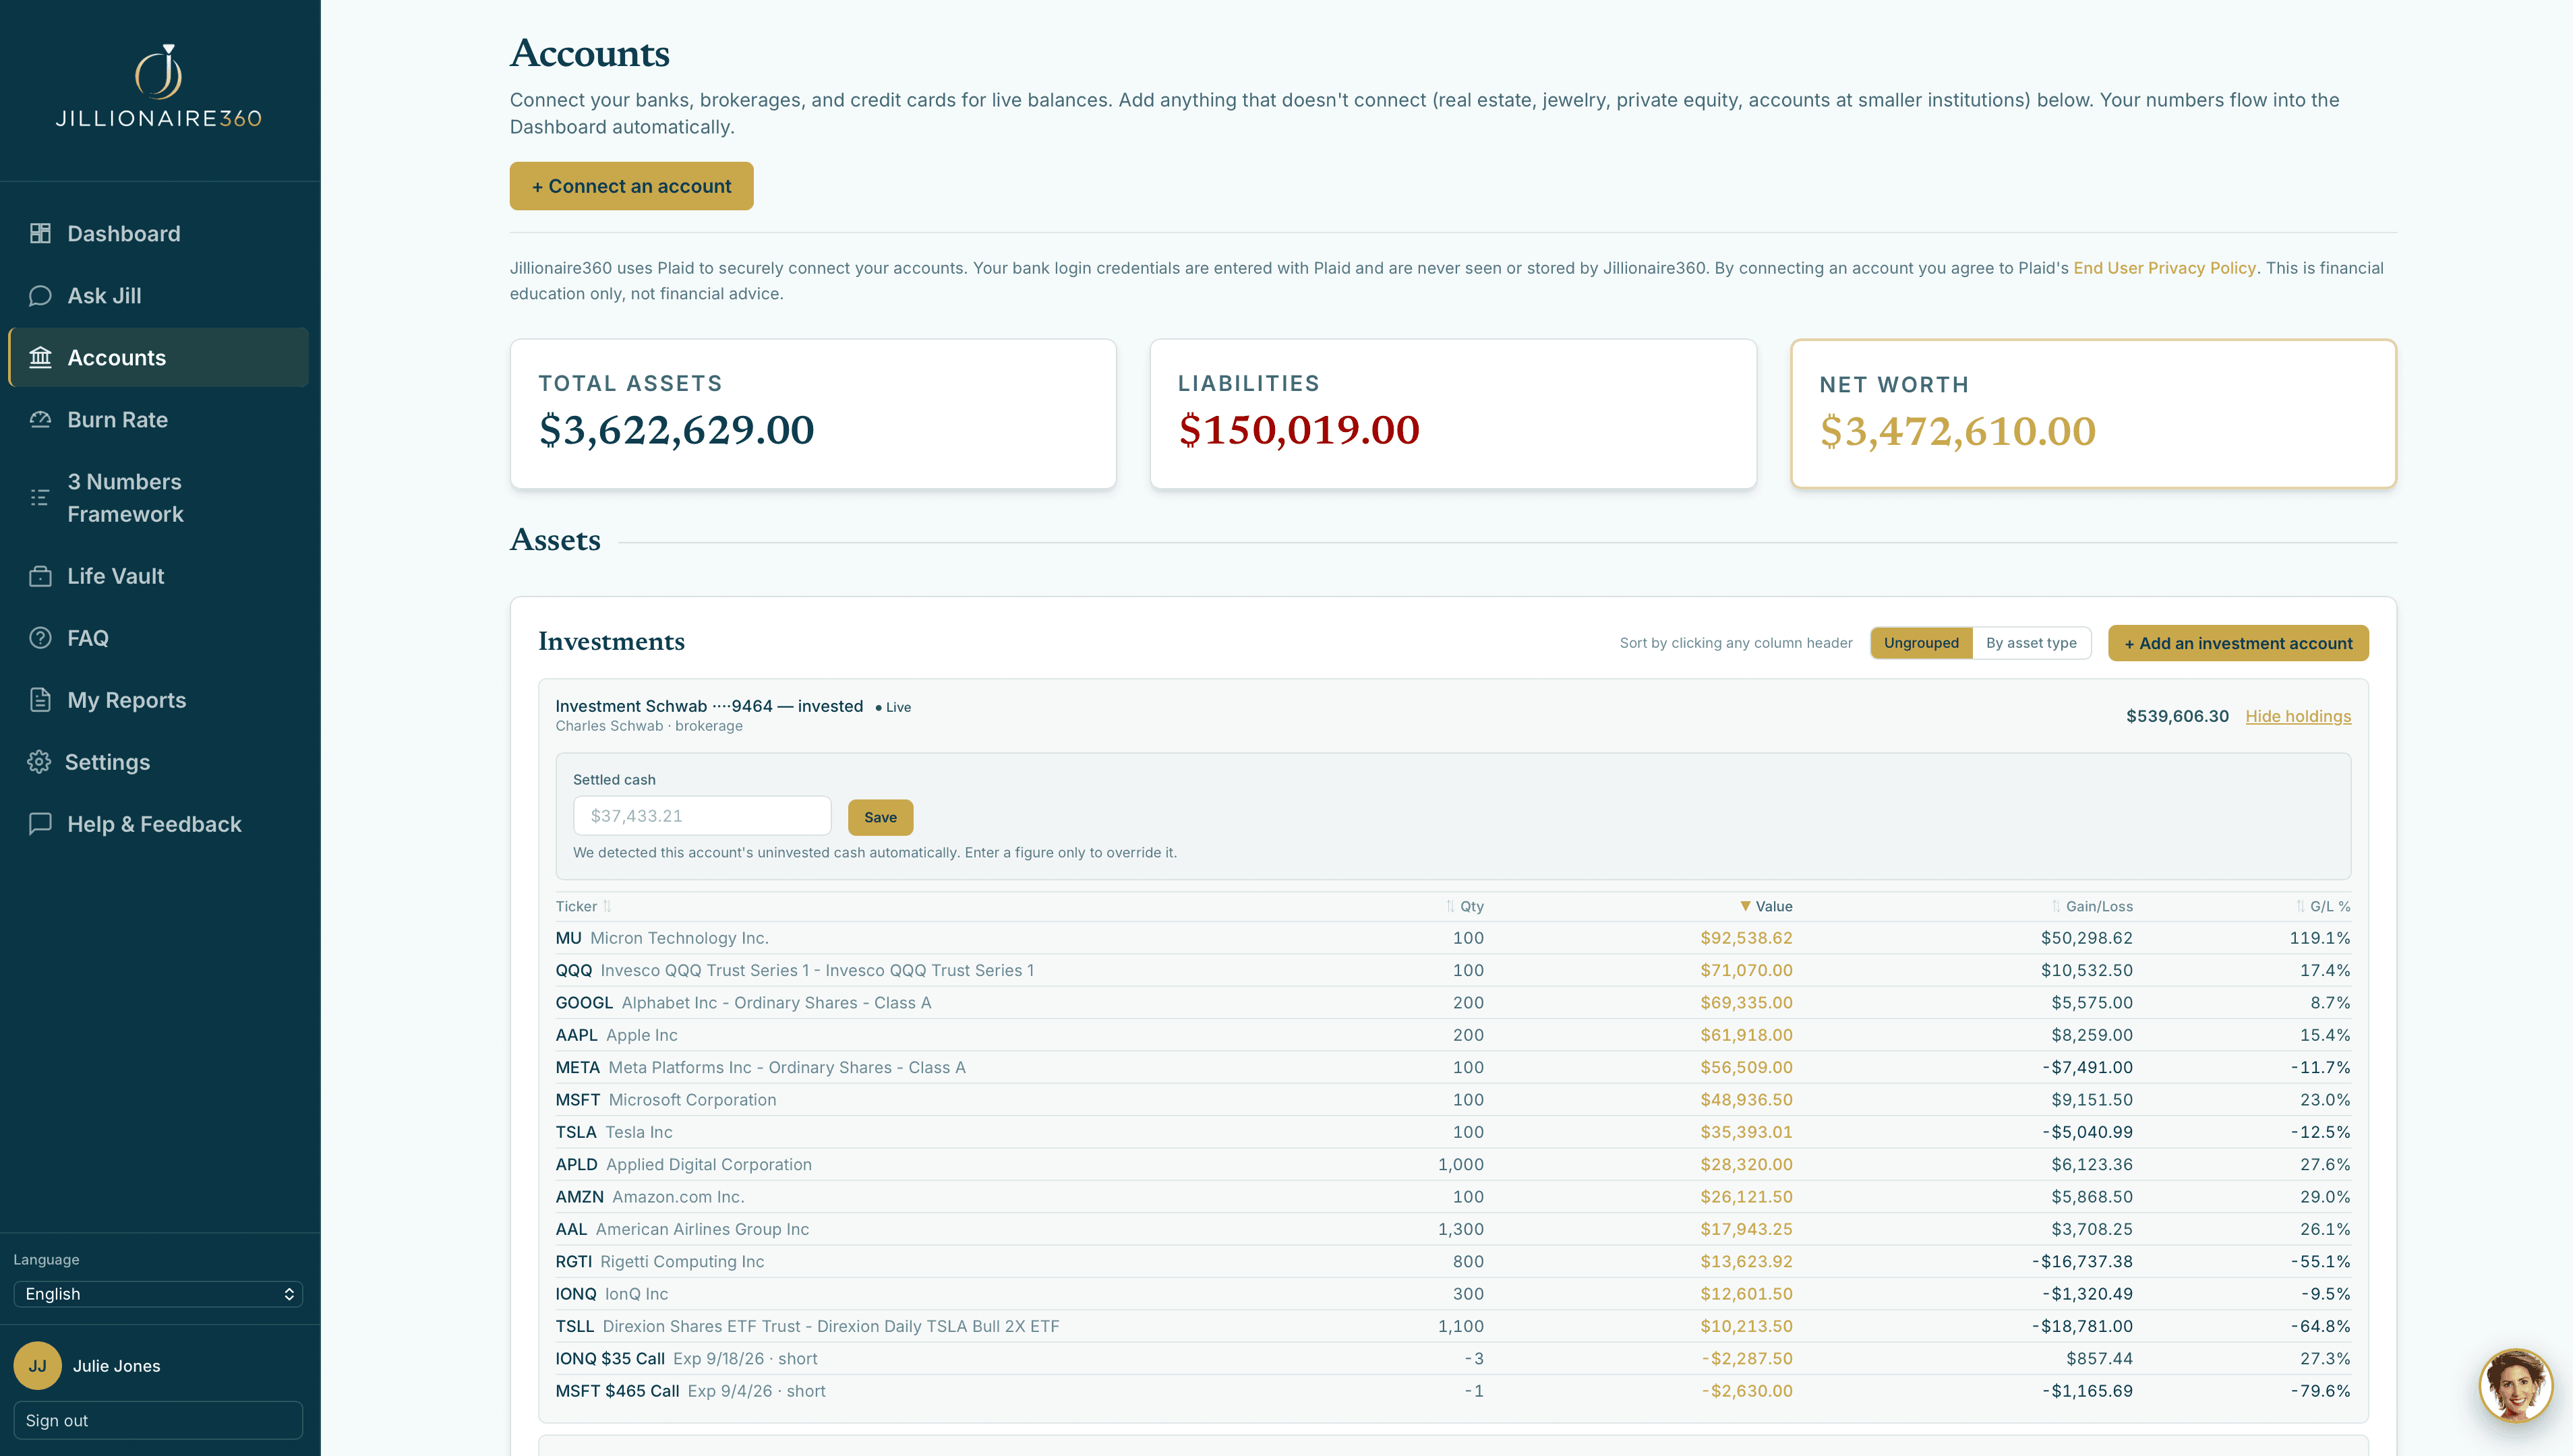This screenshot has width=2573, height=1456.
Task: Sort holdings by the Value column arrow
Action: 1745,906
